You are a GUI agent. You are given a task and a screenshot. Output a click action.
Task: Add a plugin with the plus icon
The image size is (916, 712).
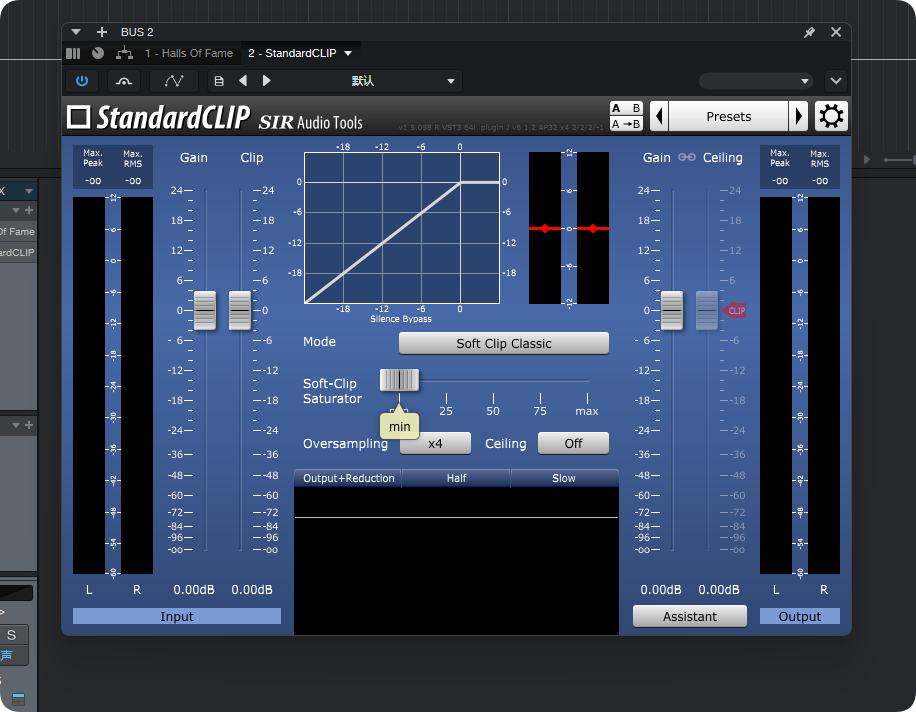102,32
